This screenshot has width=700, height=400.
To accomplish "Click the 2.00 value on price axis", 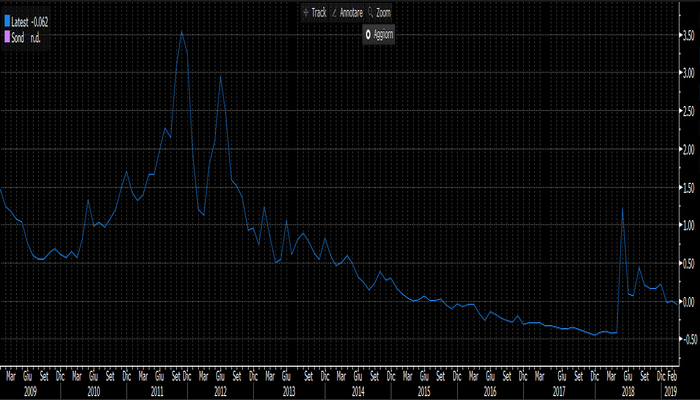I will 687,149.
